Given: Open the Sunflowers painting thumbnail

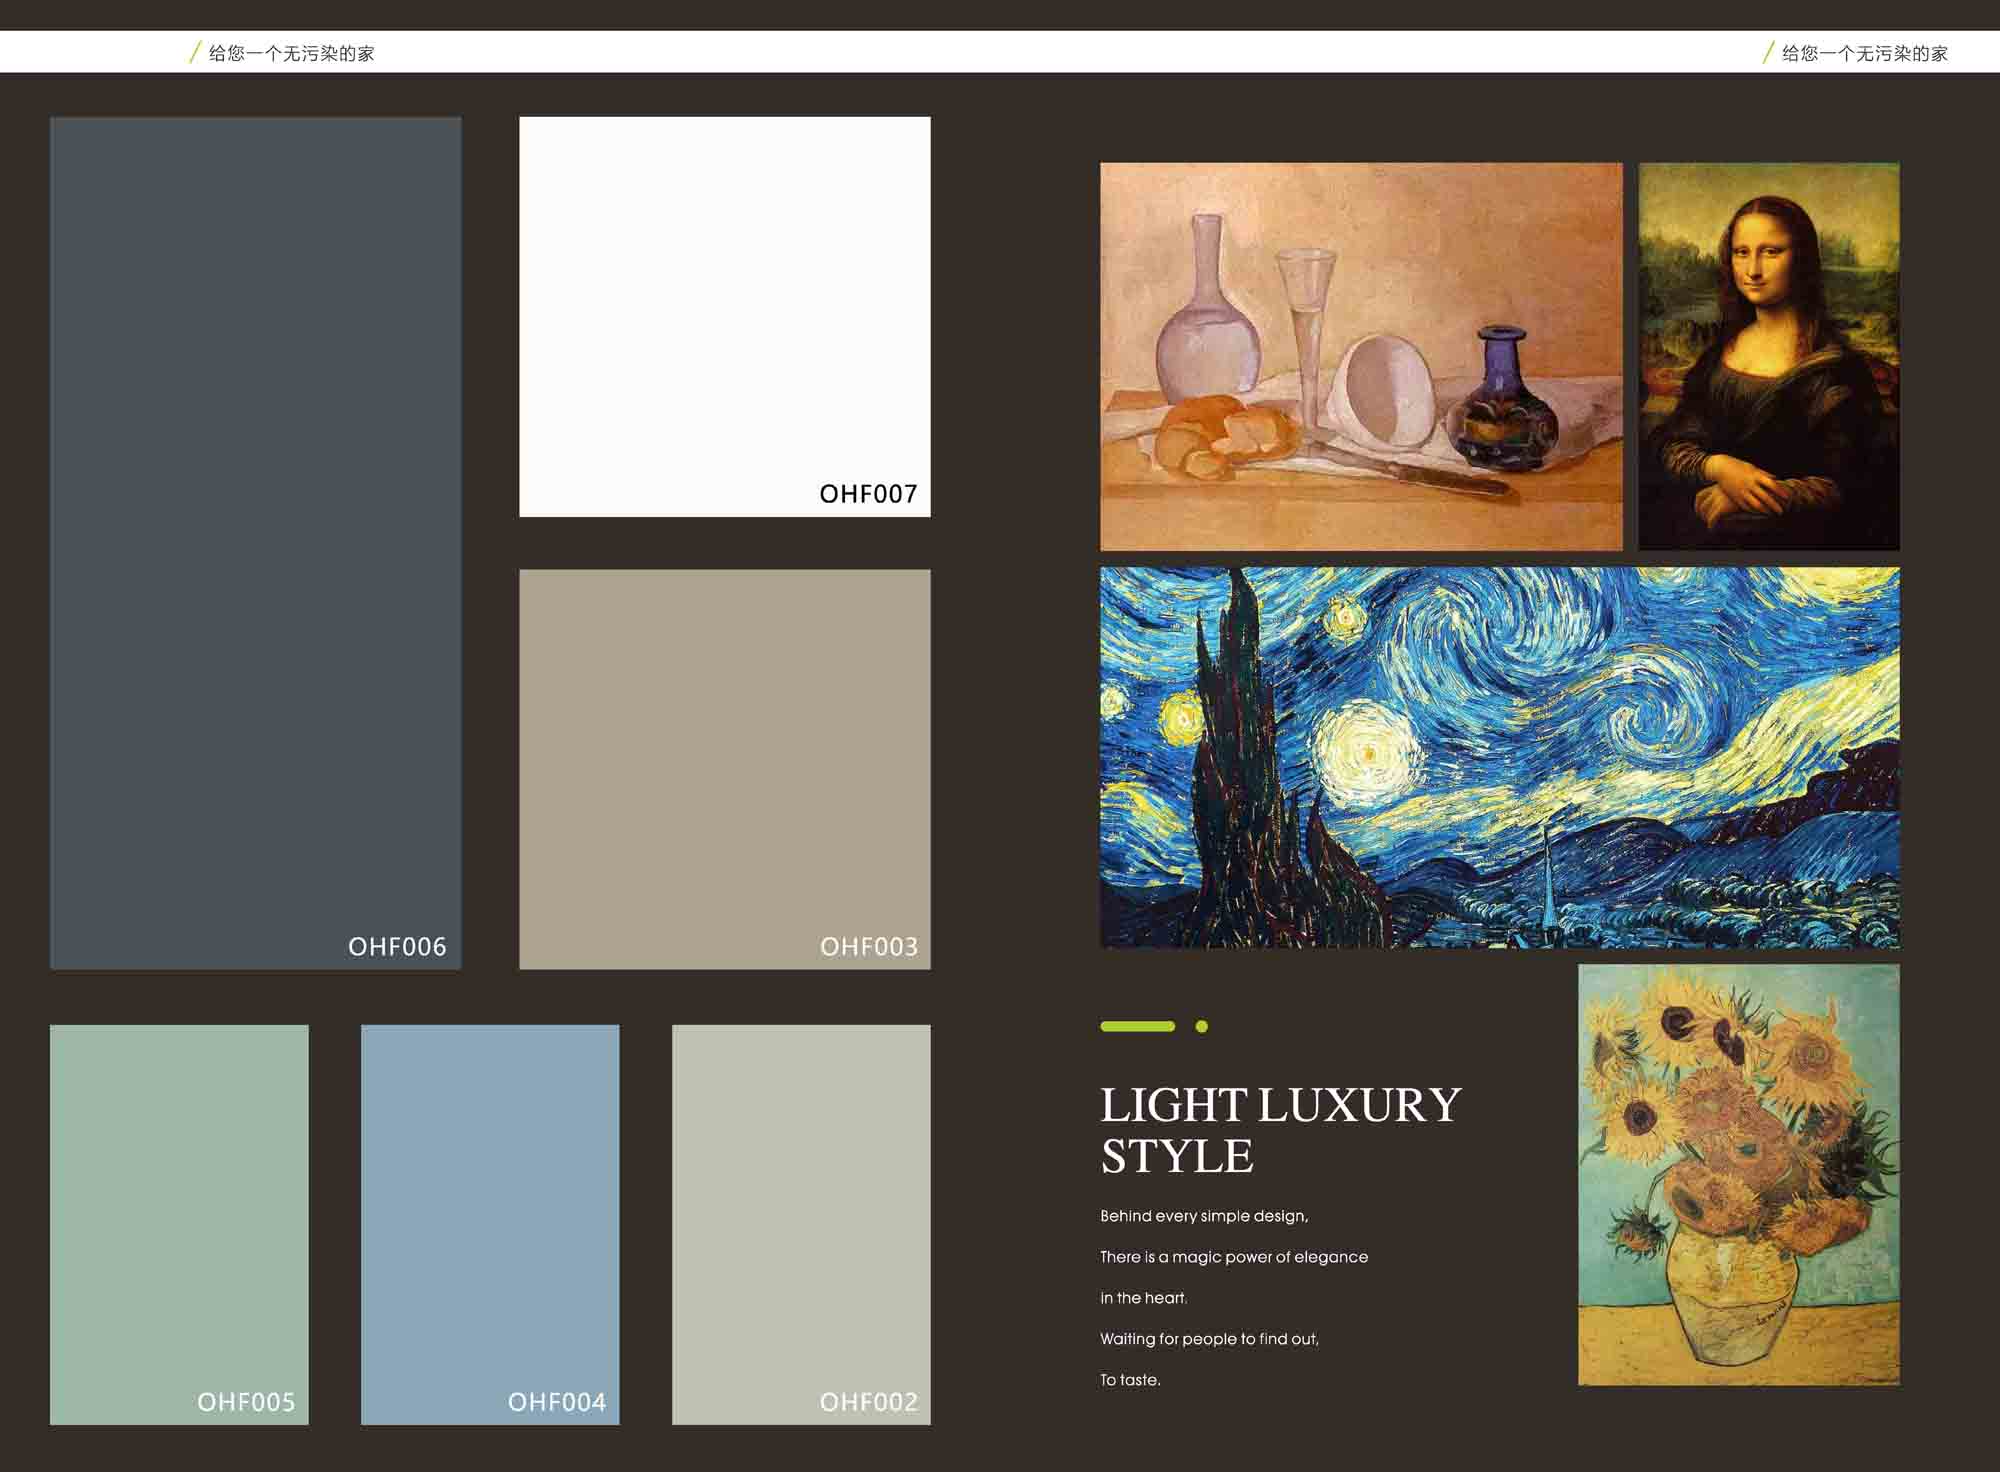Looking at the screenshot, I should [x=1739, y=1175].
